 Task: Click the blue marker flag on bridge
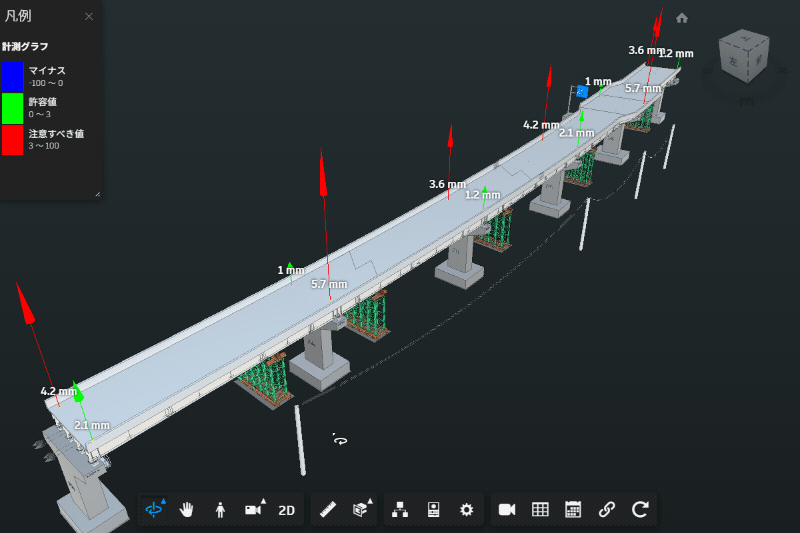(x=582, y=90)
